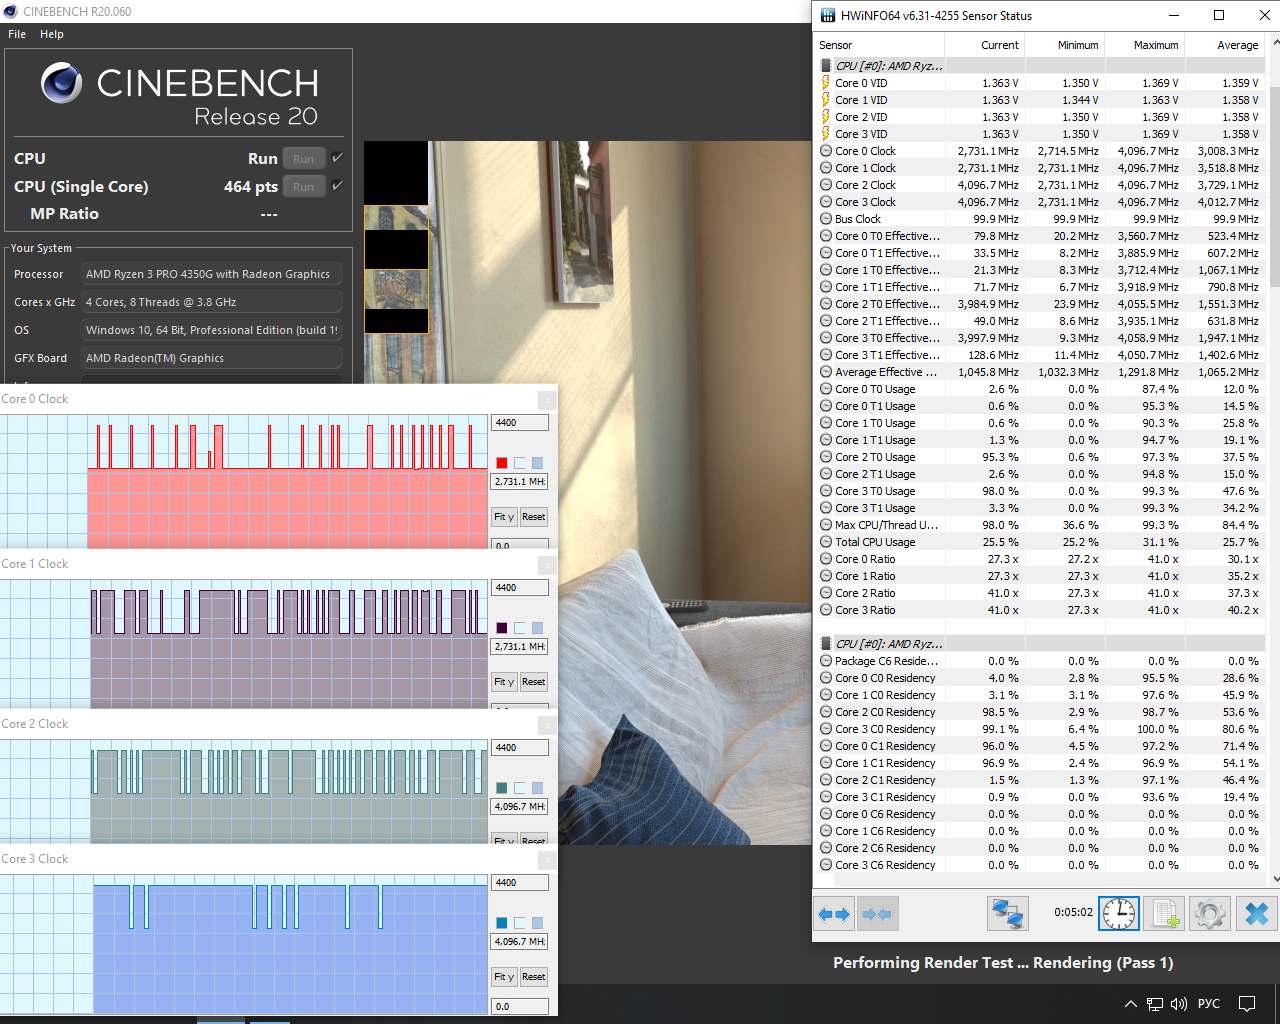The height and width of the screenshot is (1024, 1280).
Task: Select the Core 2 T0 Usage sensor row
Action: tap(1040, 457)
